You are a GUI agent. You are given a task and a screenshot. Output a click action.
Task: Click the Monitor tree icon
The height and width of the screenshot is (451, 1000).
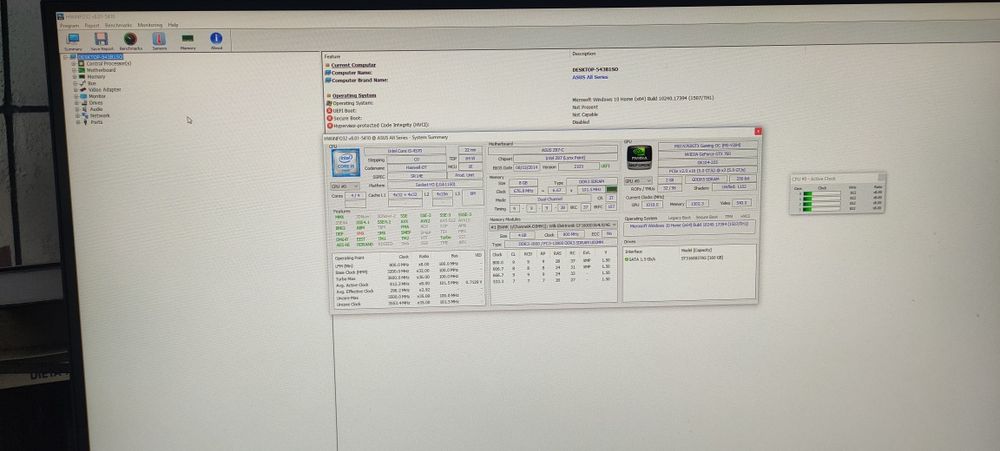84,96
